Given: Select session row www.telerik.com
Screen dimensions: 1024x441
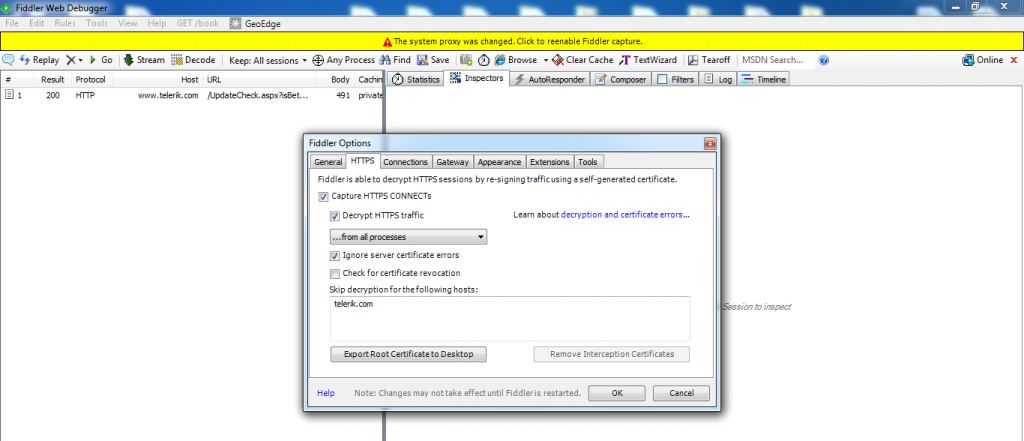Looking at the screenshot, I should coord(191,95).
